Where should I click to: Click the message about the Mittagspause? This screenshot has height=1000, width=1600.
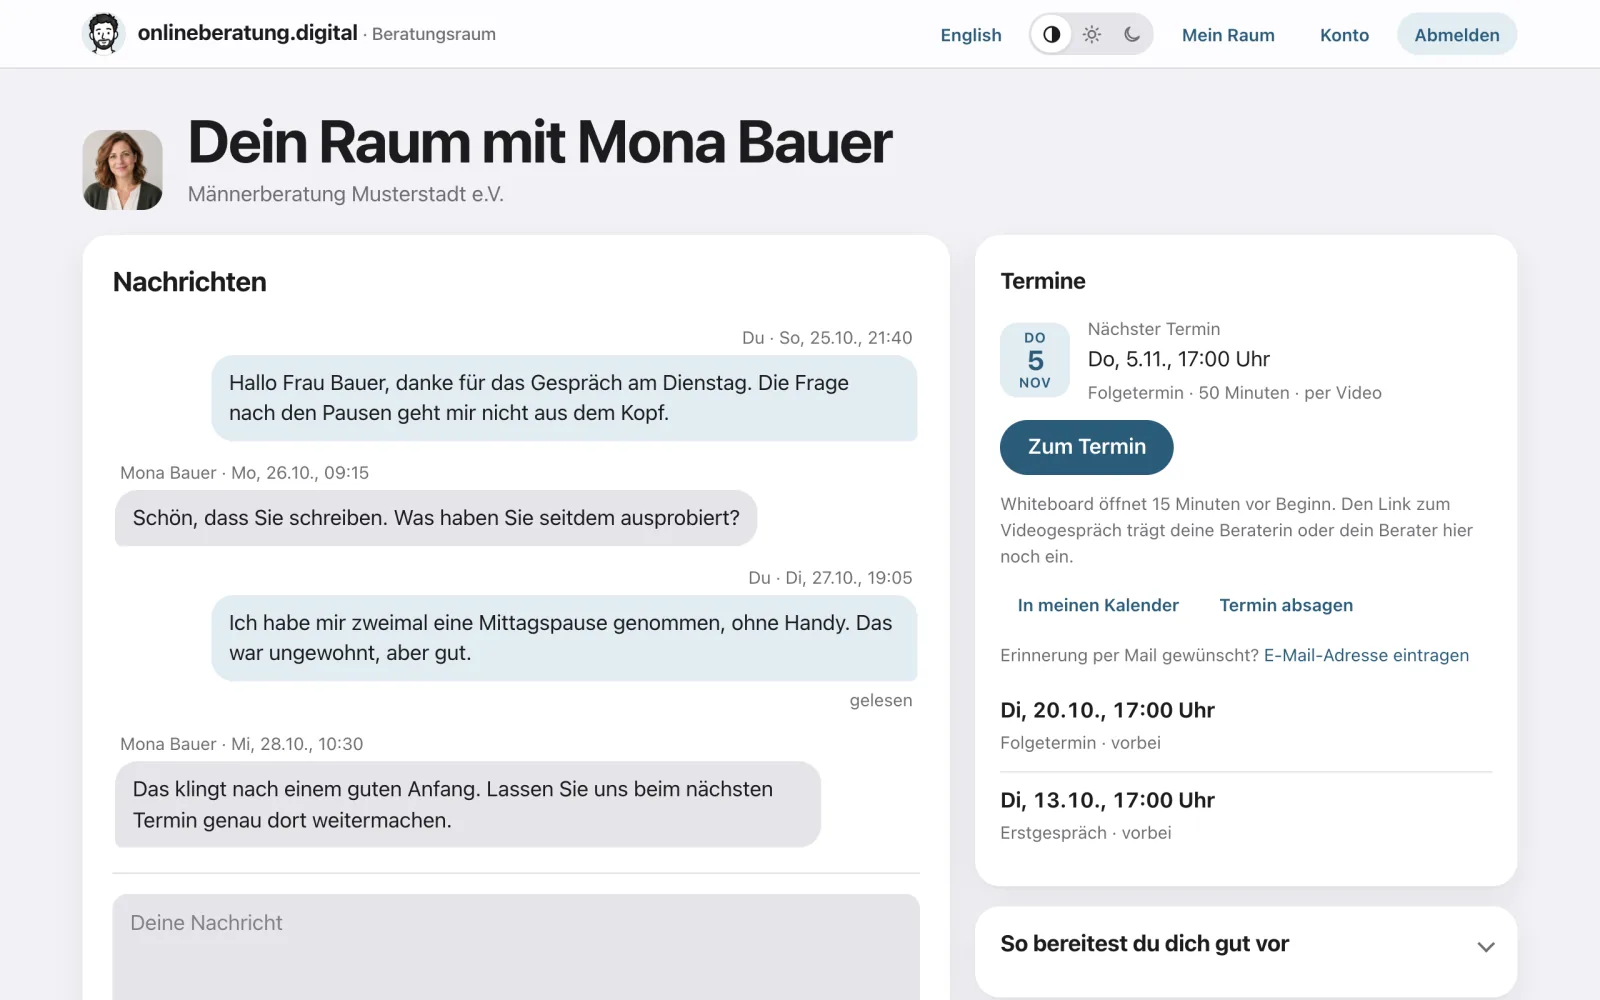point(564,638)
